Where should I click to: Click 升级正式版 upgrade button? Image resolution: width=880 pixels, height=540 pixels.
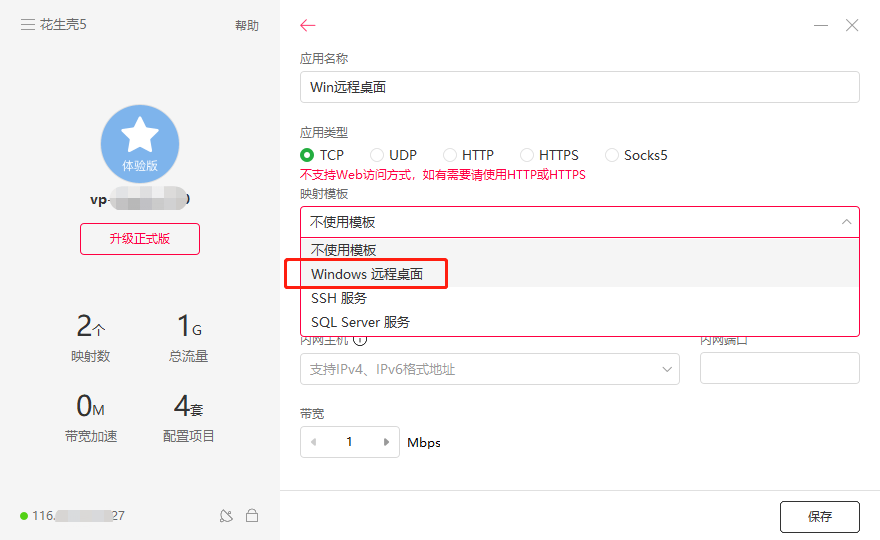click(x=140, y=239)
